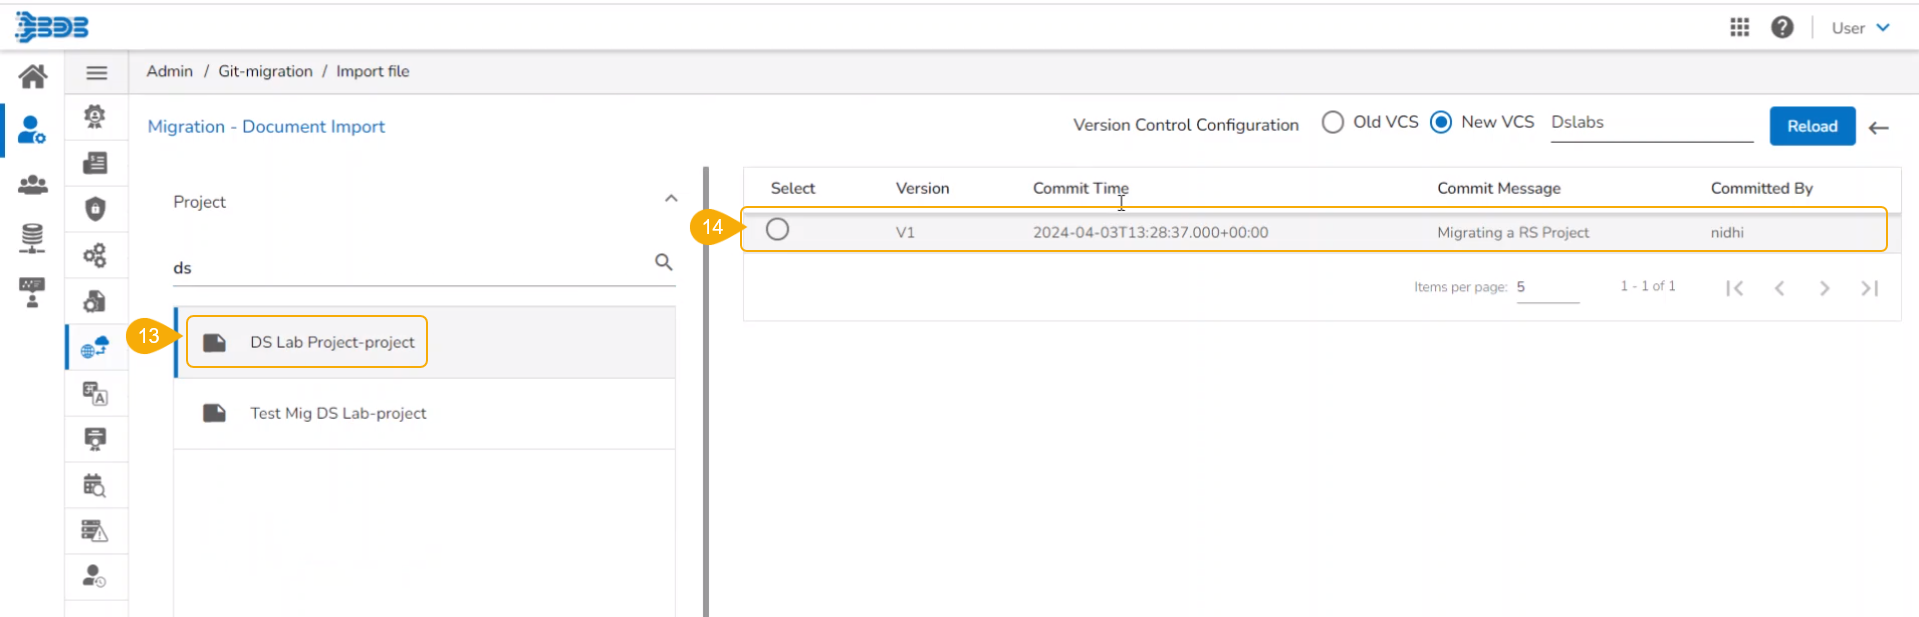Collapse the Project section chevron

coord(671,199)
